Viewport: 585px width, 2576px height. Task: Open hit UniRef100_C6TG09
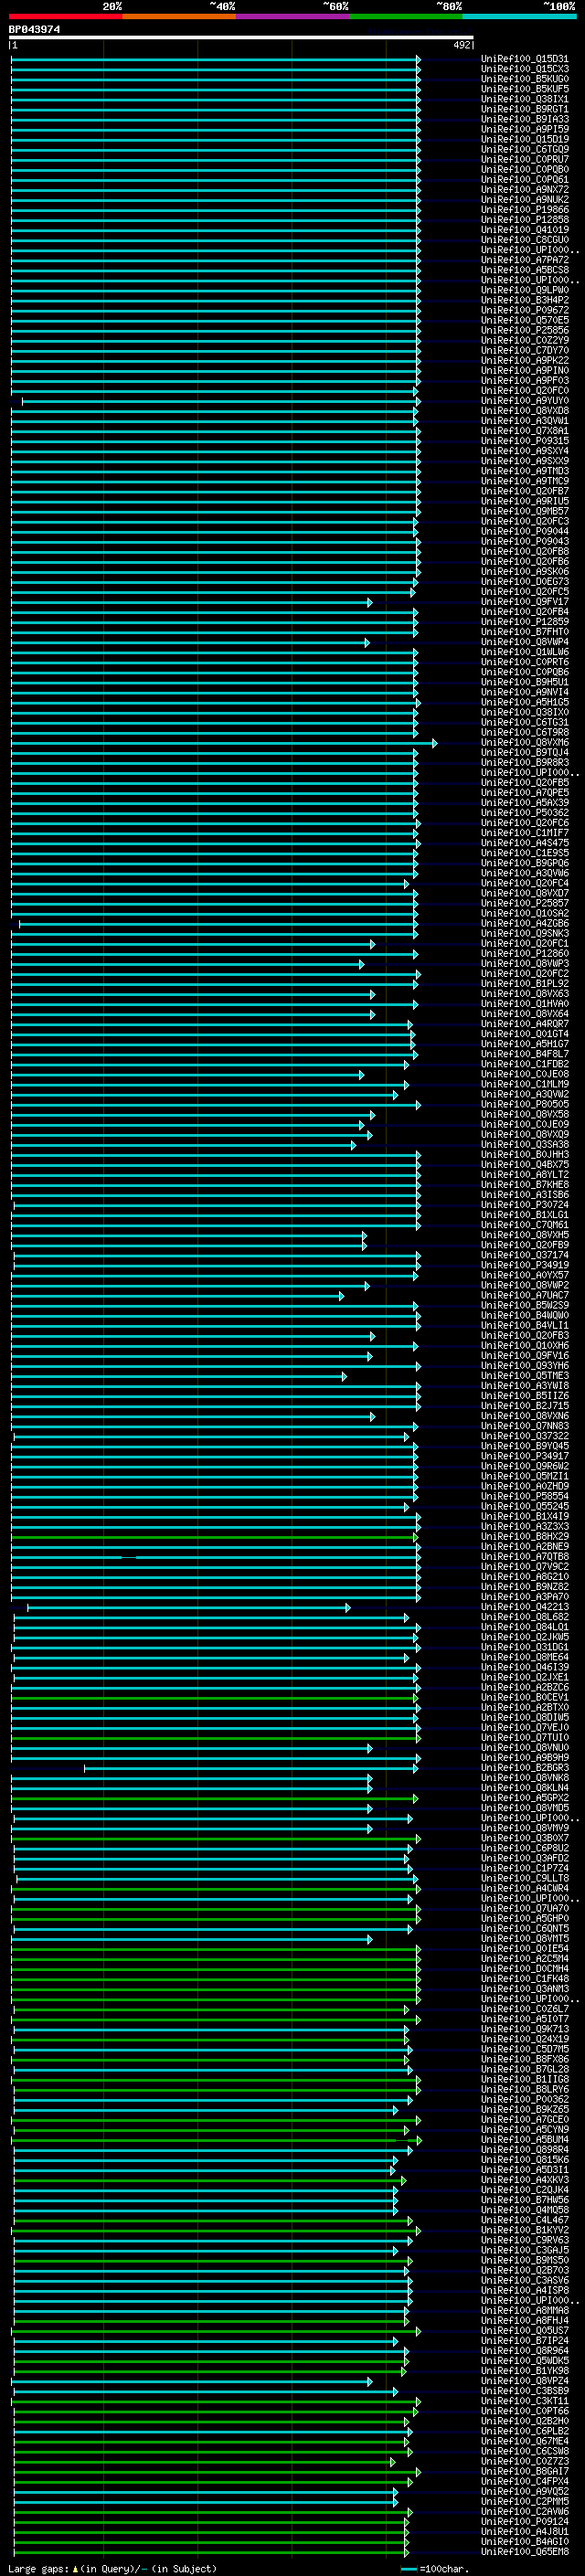pyautogui.click(x=525, y=149)
